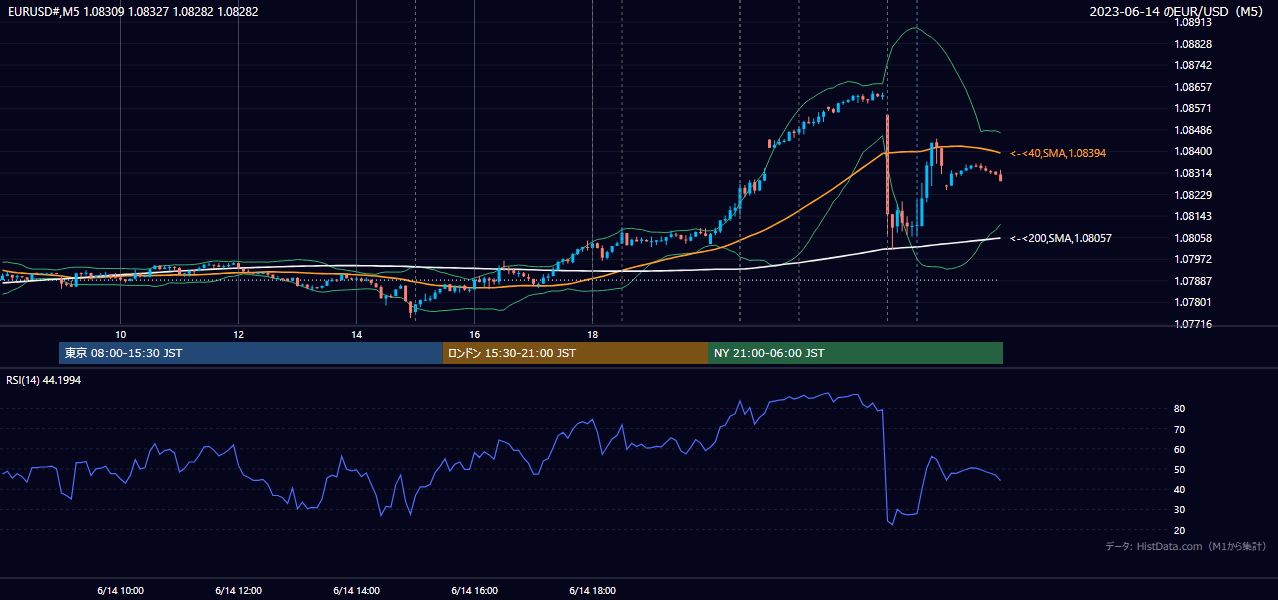Click price axis value 1.08742
The image size is (1278, 600).
point(1194,65)
